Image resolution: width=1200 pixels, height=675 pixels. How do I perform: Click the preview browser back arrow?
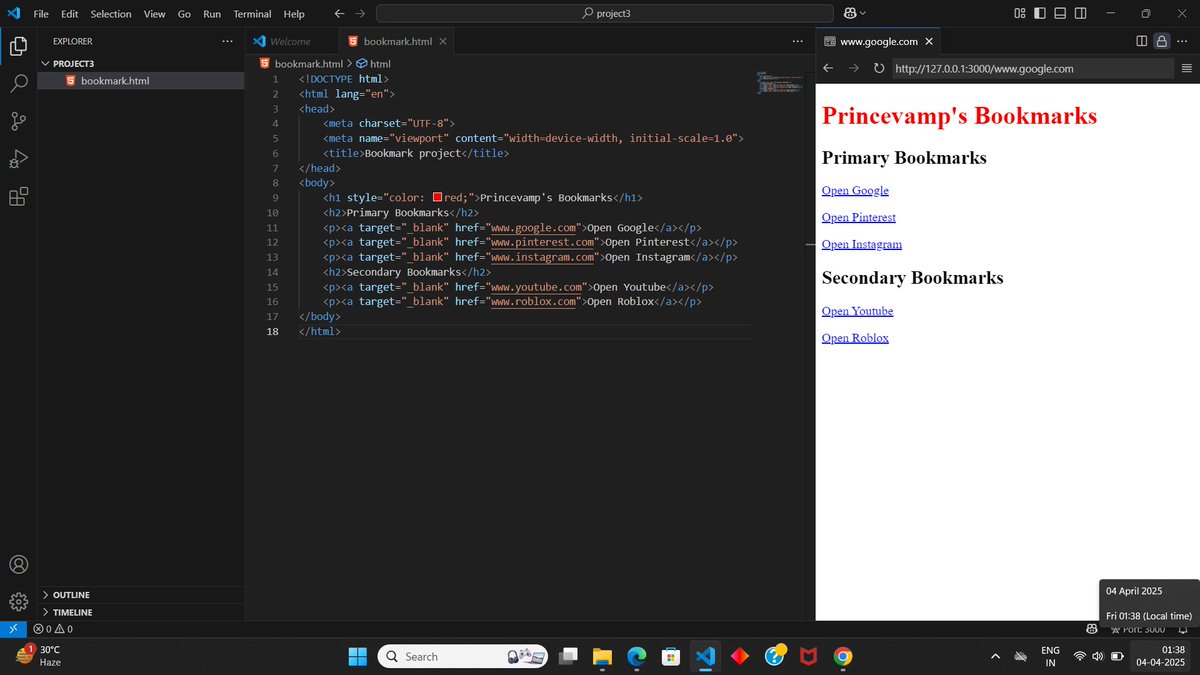tap(828, 68)
